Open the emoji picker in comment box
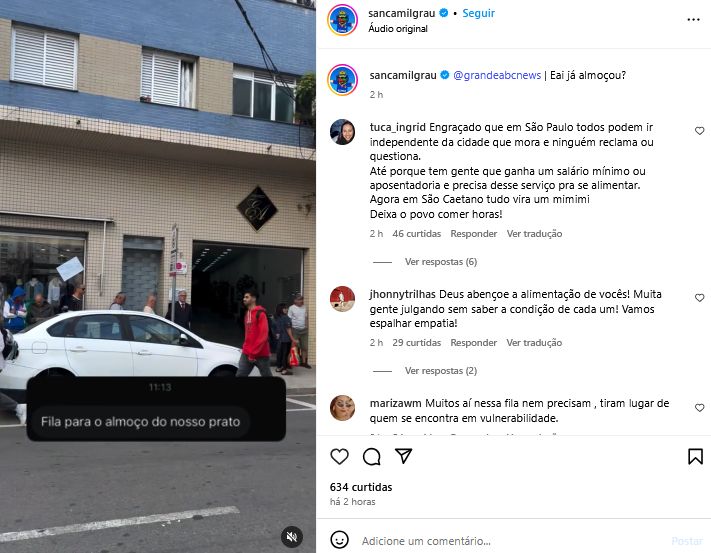 pyautogui.click(x=339, y=540)
